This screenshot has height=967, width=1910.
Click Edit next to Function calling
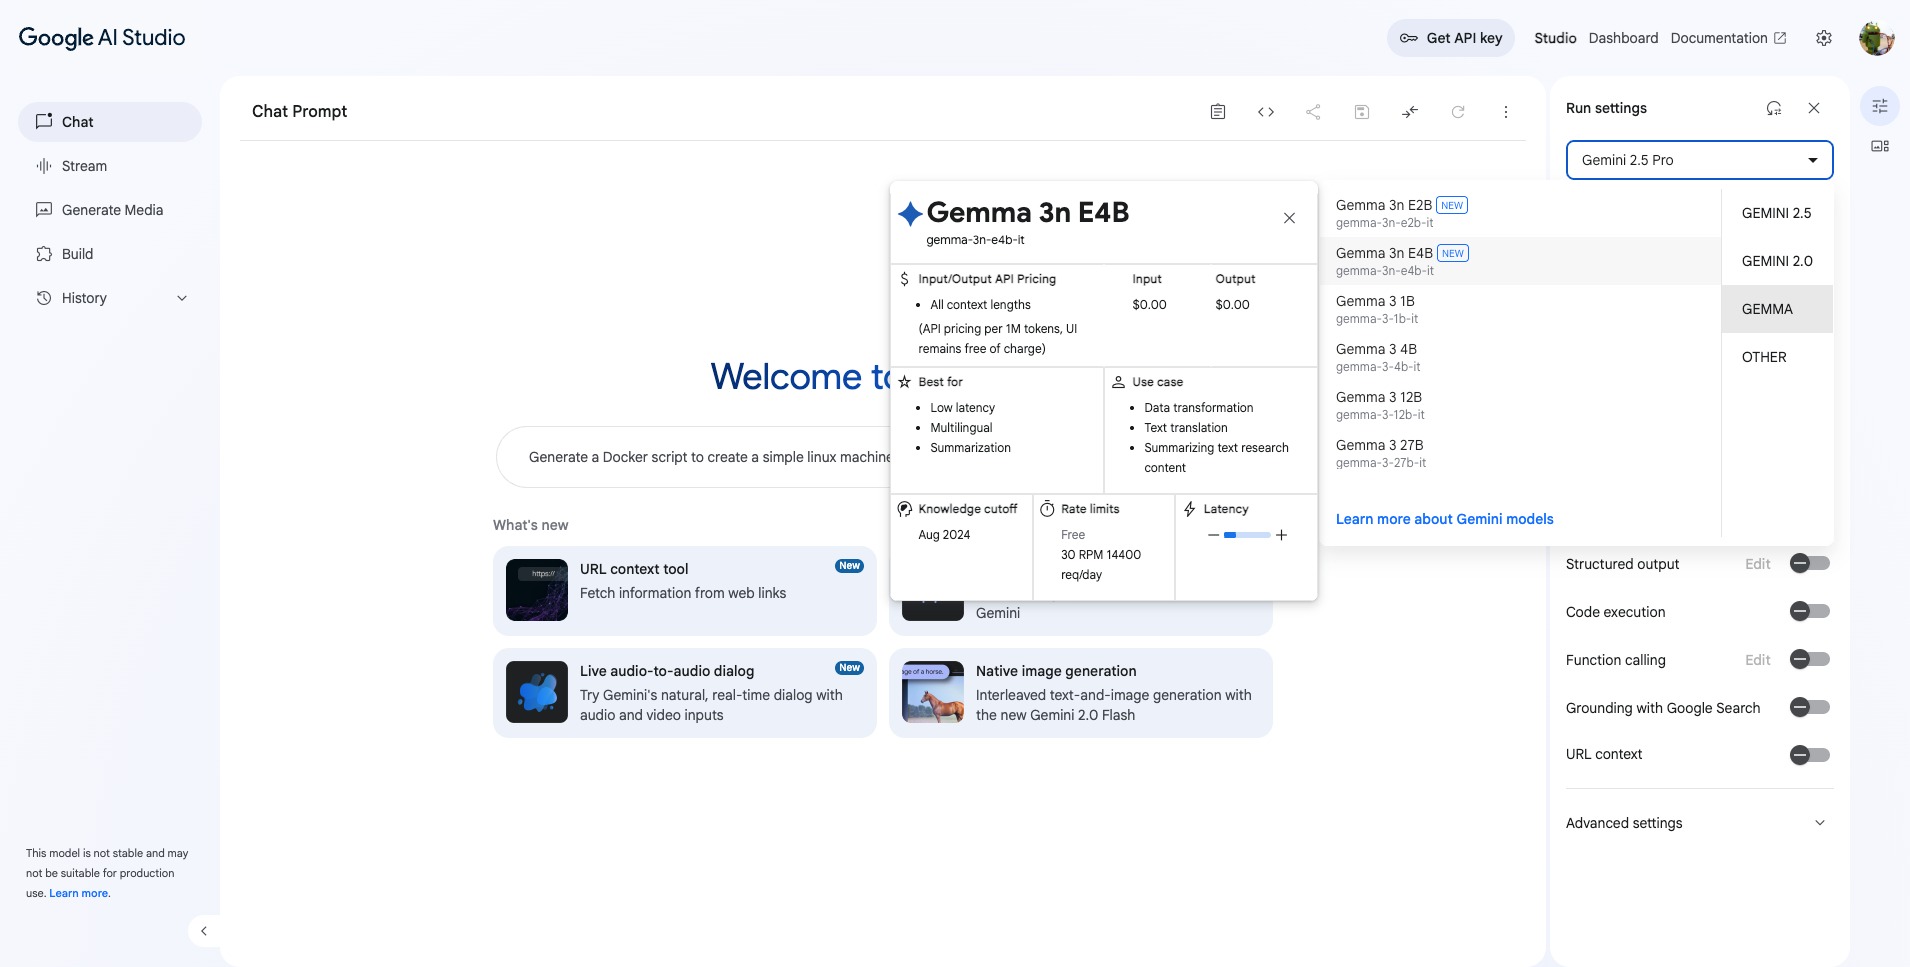pyautogui.click(x=1757, y=660)
